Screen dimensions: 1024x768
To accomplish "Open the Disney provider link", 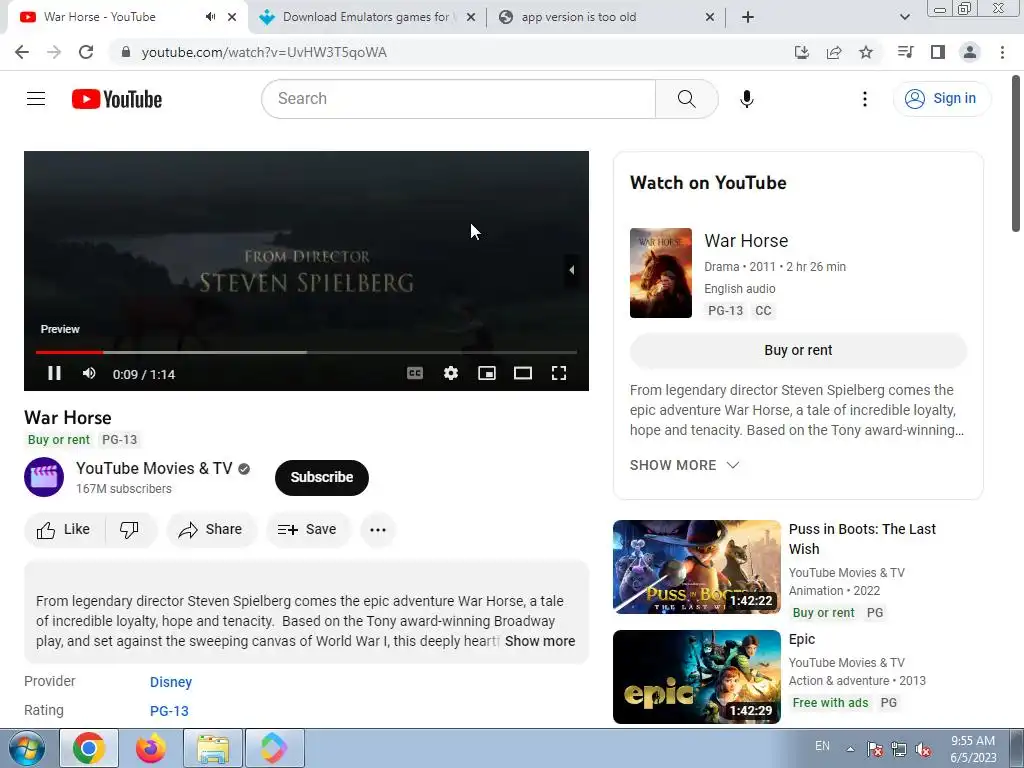I will coord(171,682).
